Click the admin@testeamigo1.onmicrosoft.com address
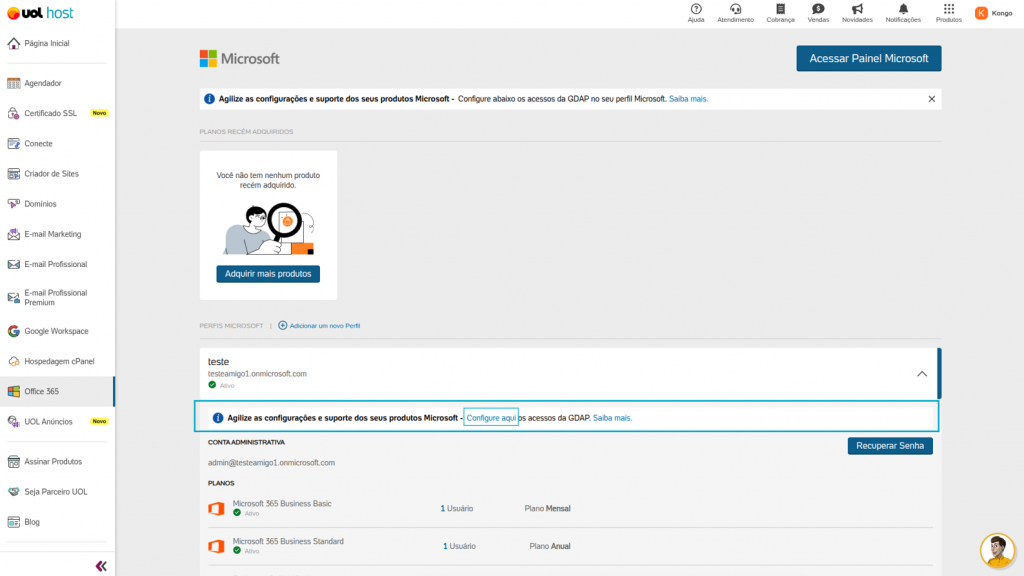 271,463
